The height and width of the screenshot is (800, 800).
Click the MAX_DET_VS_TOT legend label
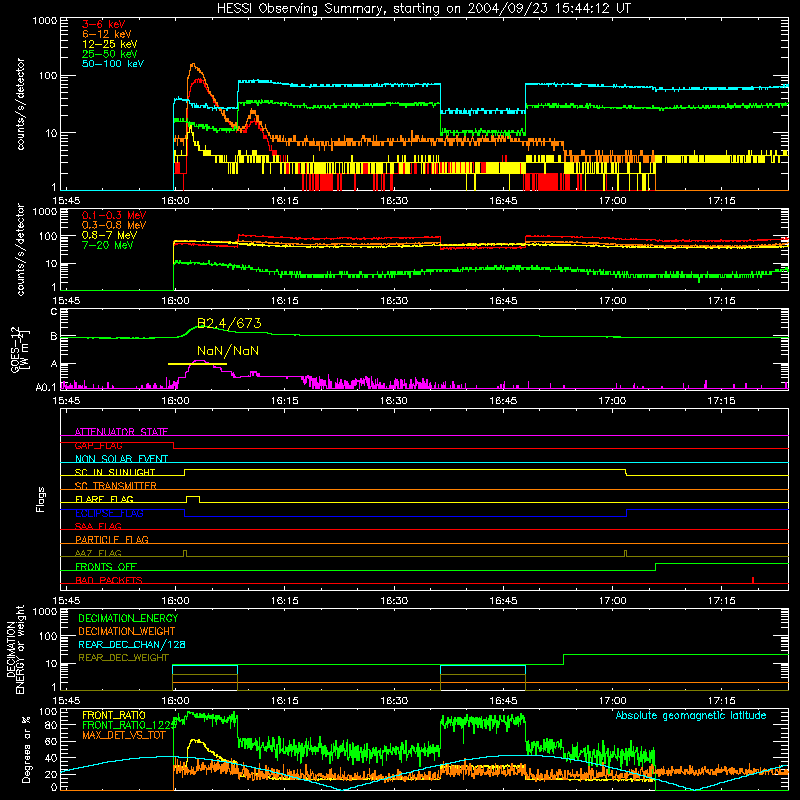124,735
